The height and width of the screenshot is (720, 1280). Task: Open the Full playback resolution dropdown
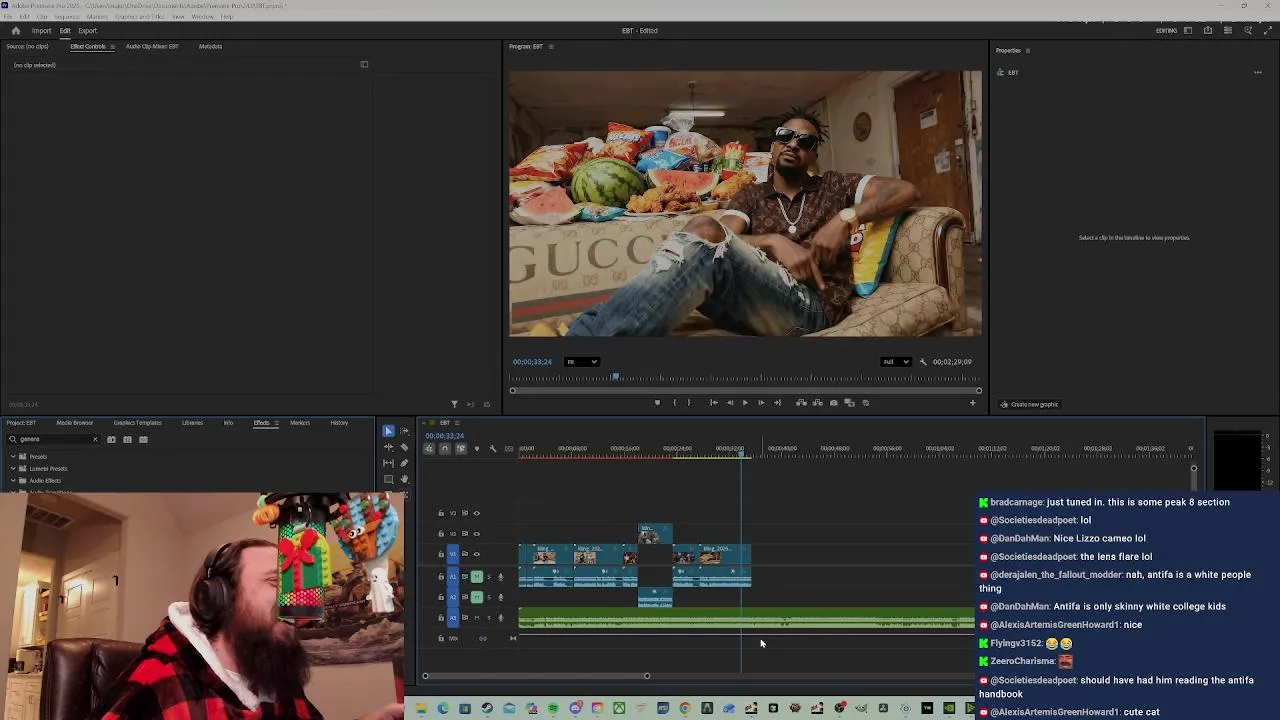pyautogui.click(x=896, y=362)
